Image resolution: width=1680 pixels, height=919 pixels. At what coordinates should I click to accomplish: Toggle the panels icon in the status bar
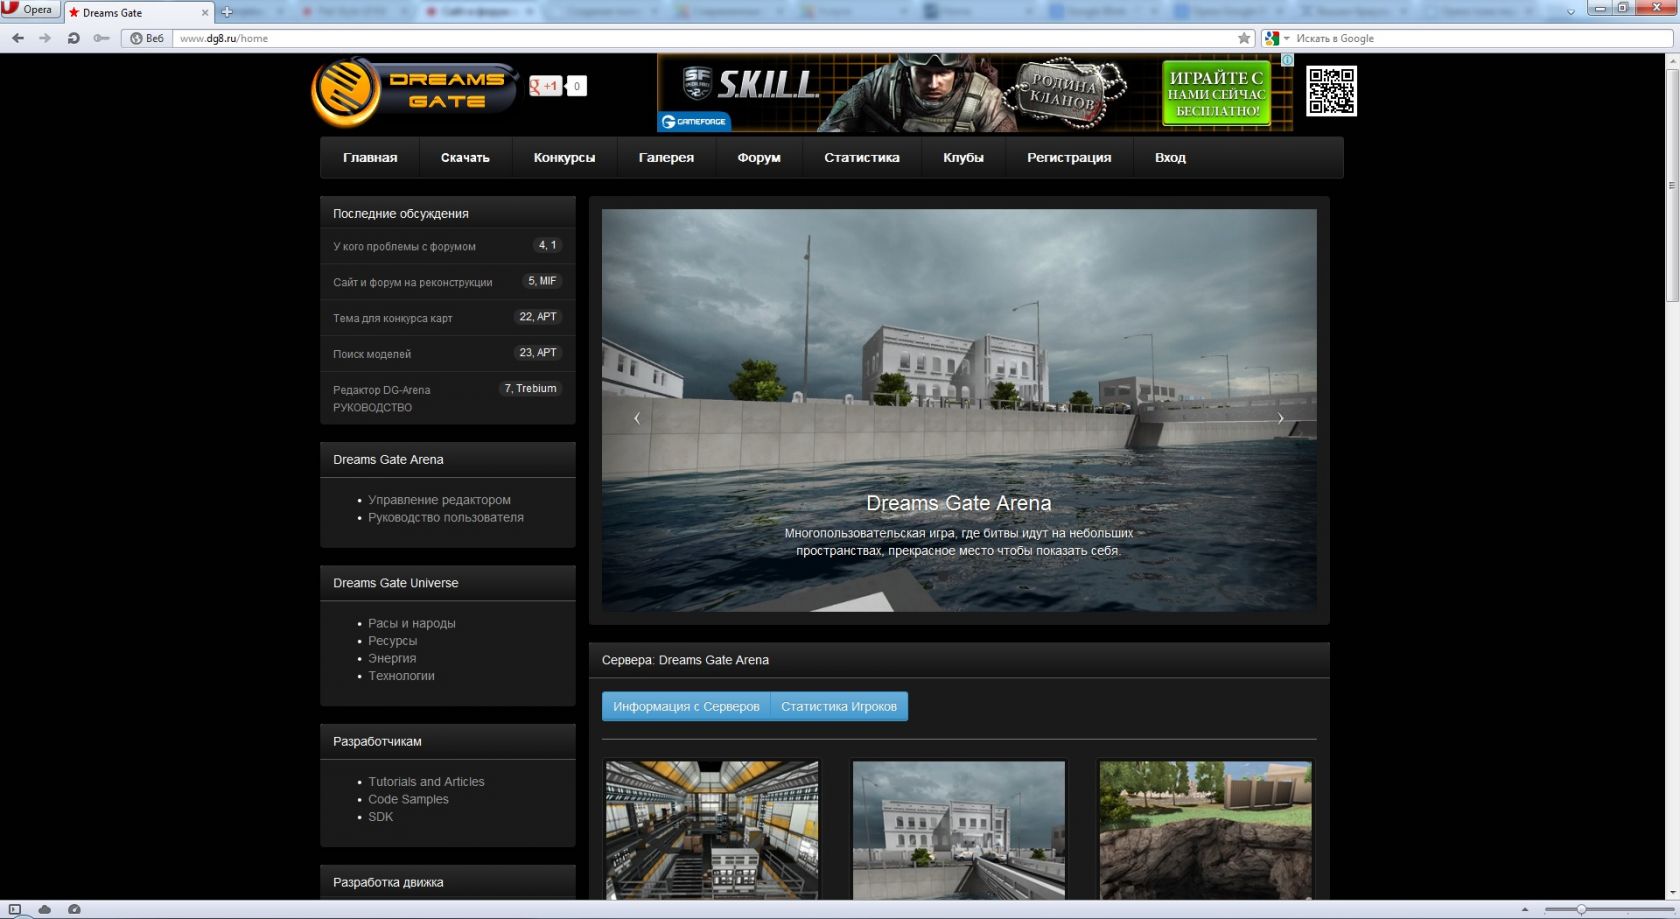14,910
